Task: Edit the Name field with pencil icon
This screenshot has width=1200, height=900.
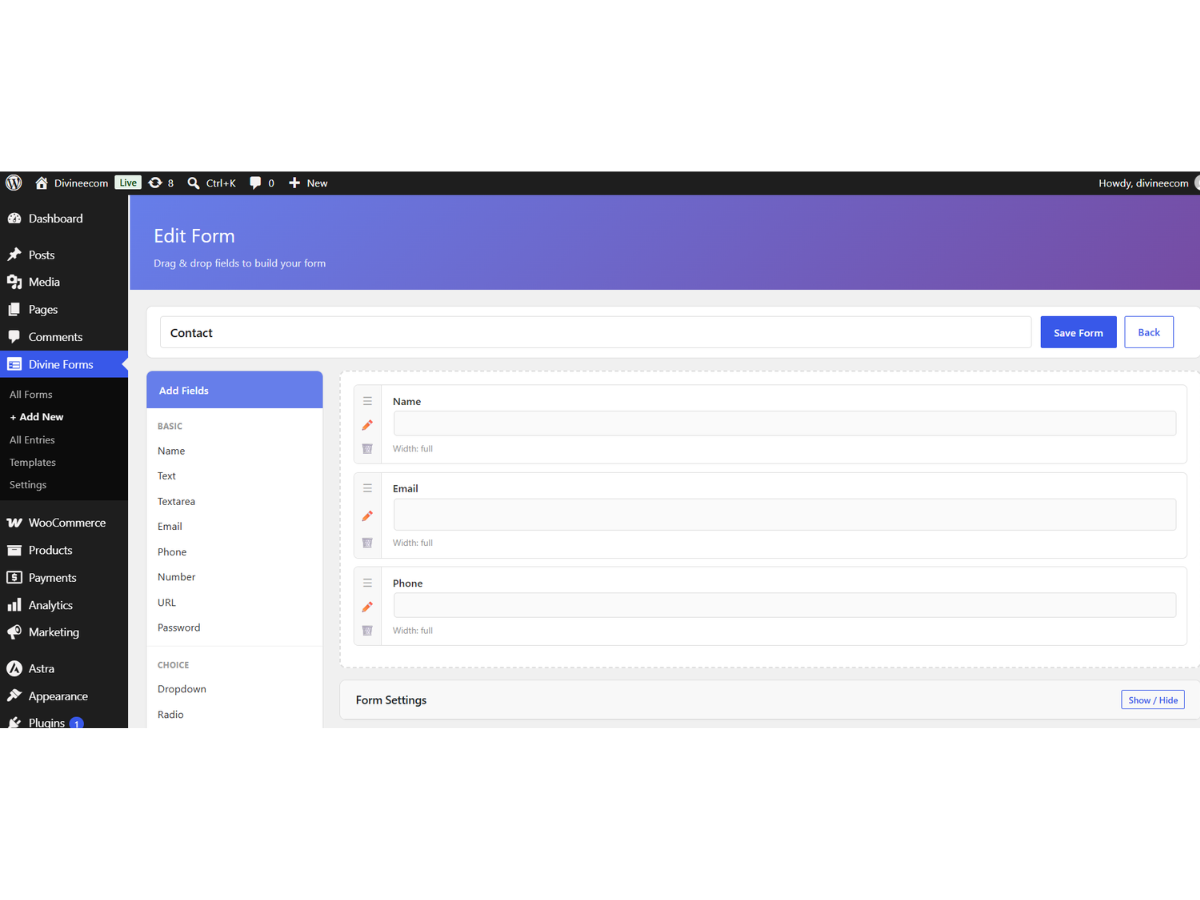Action: (x=367, y=425)
